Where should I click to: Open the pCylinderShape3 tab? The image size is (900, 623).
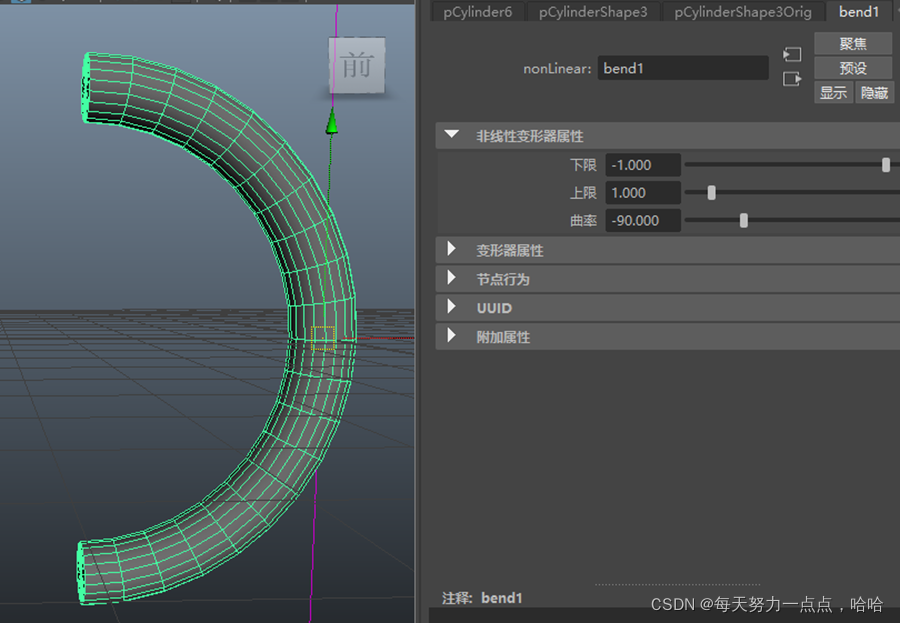593,11
